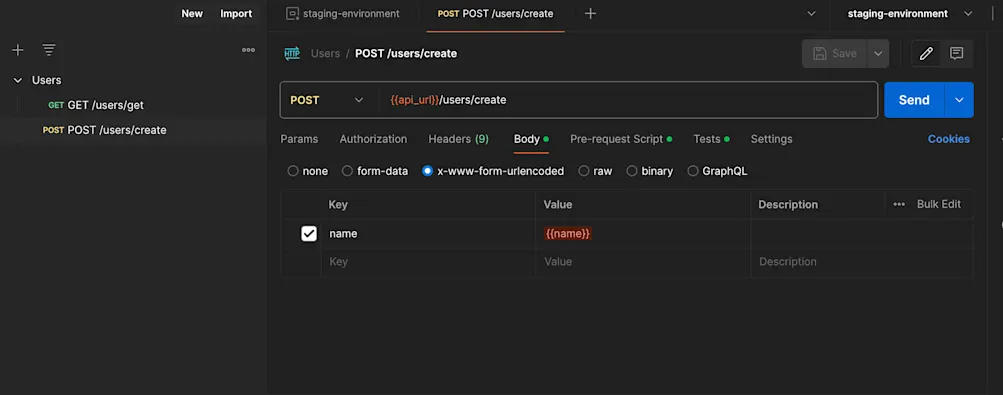Select the POST /users/create tab

coord(496,13)
